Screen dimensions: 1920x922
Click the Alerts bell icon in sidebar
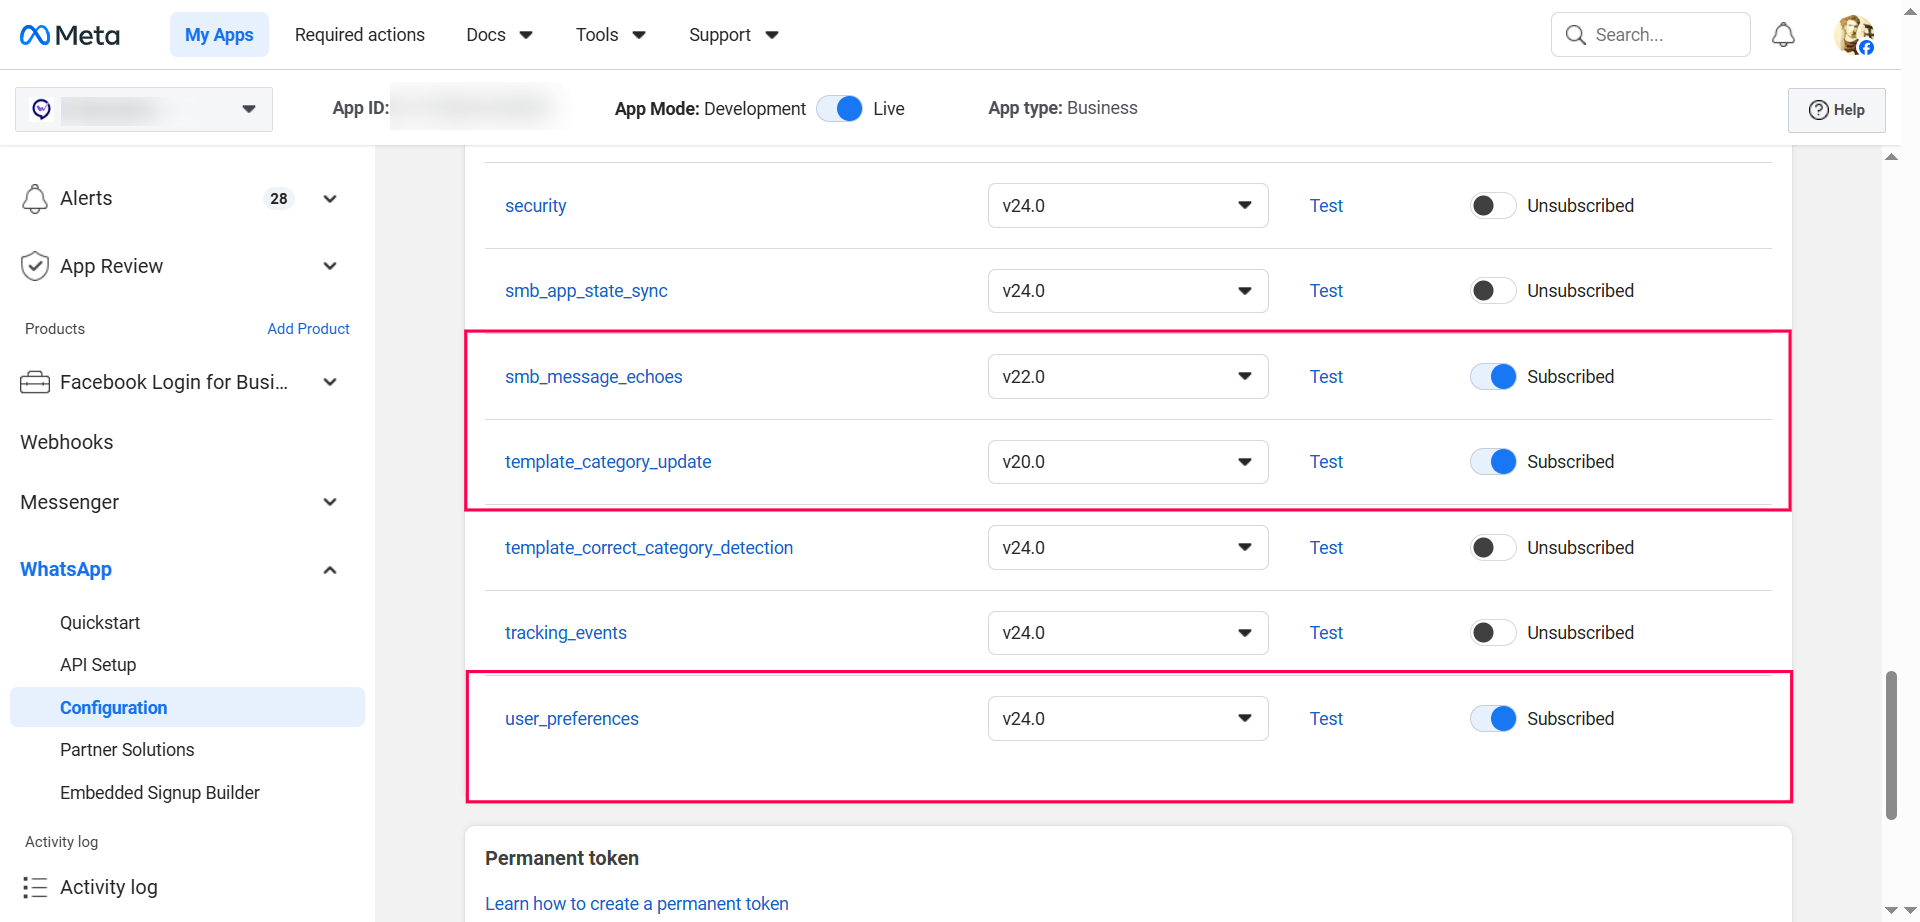coord(35,198)
